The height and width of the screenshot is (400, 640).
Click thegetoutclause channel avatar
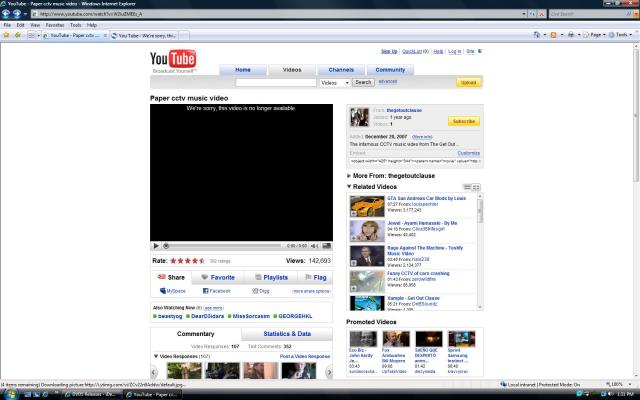coord(360,117)
